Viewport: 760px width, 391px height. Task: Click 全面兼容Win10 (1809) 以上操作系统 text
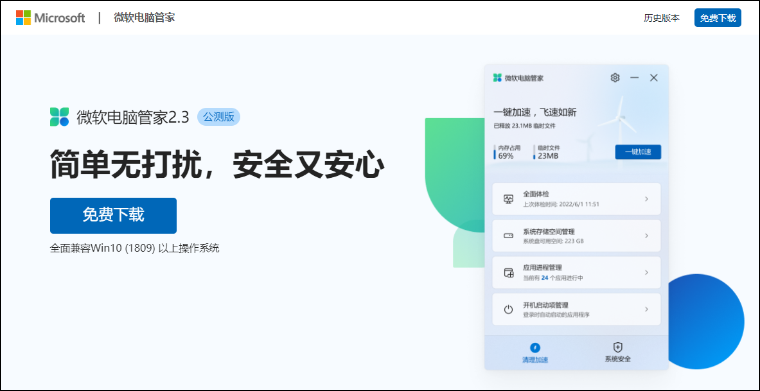134,248
